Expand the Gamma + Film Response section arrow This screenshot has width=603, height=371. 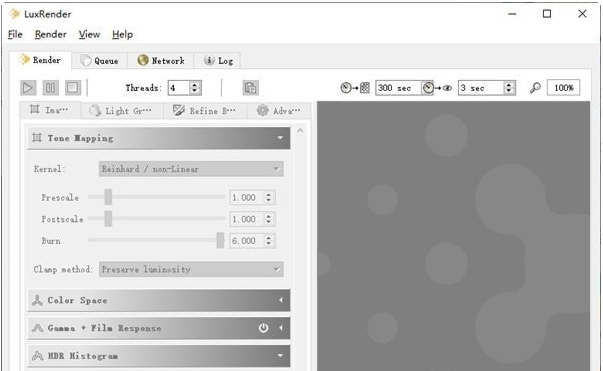click(281, 328)
